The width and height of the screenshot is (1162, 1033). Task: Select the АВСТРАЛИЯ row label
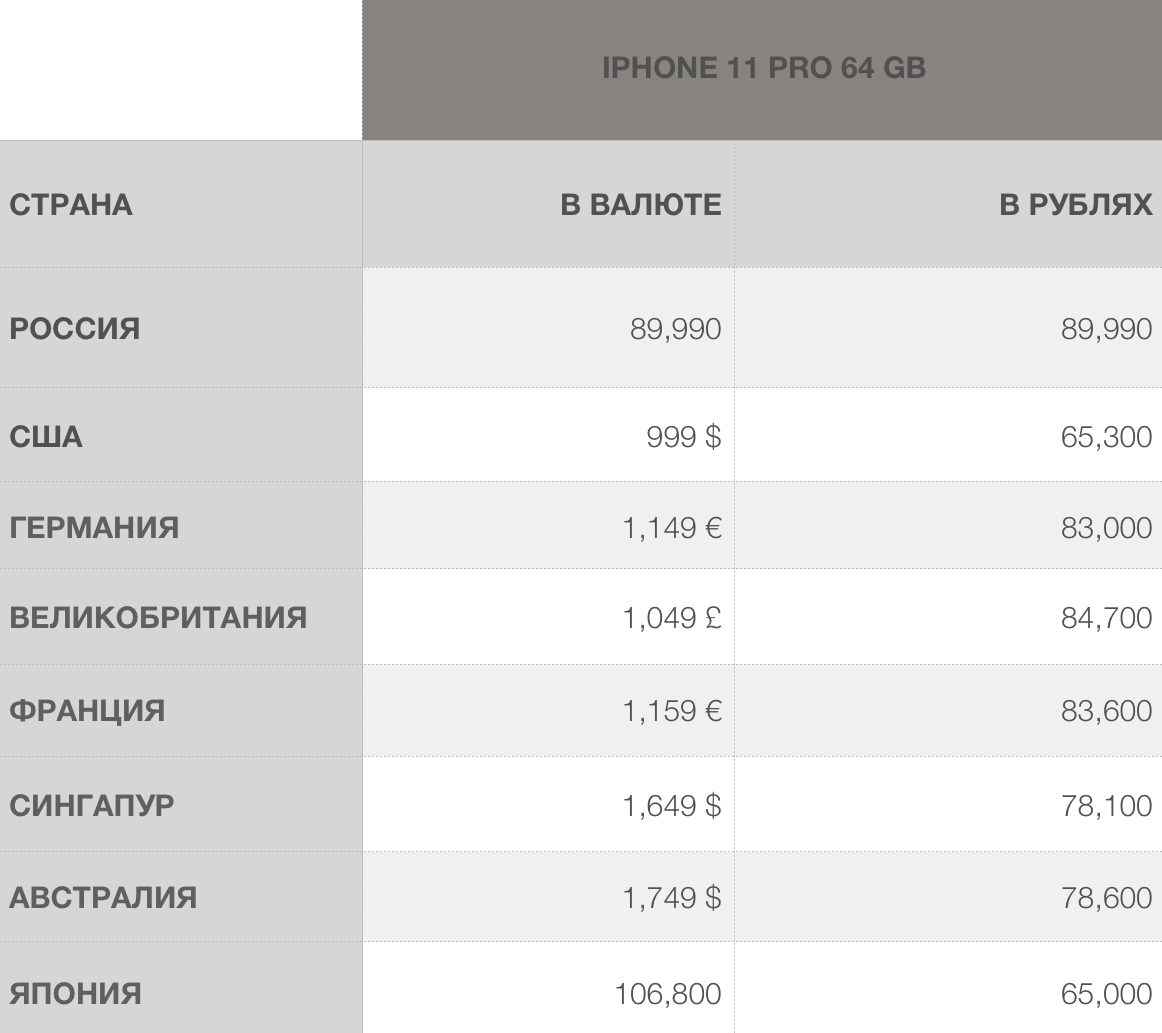(103, 897)
